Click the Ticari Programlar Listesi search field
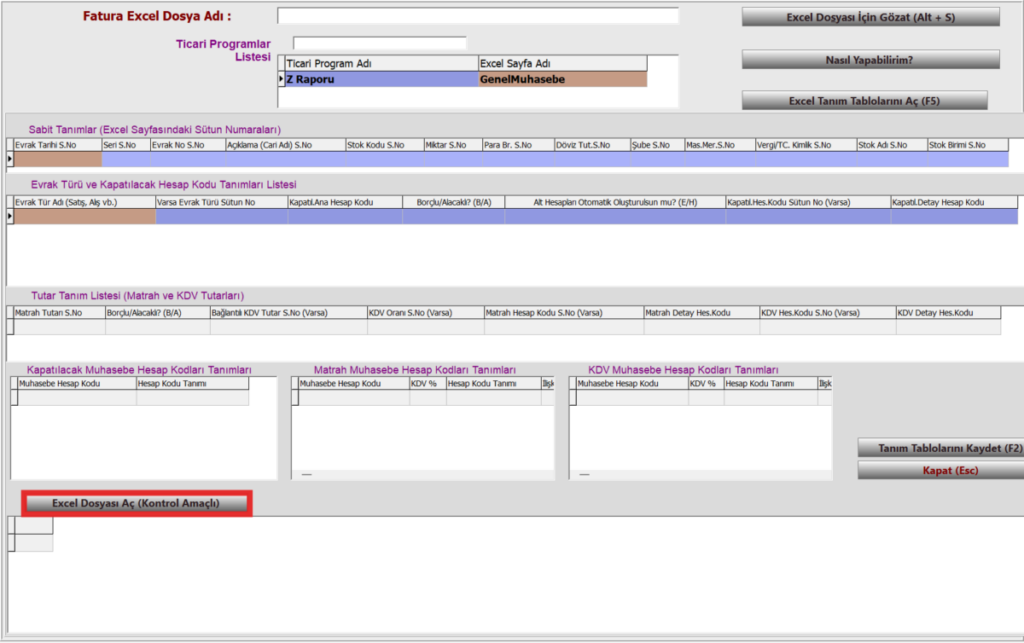This screenshot has height=643, width=1024. tap(379, 43)
